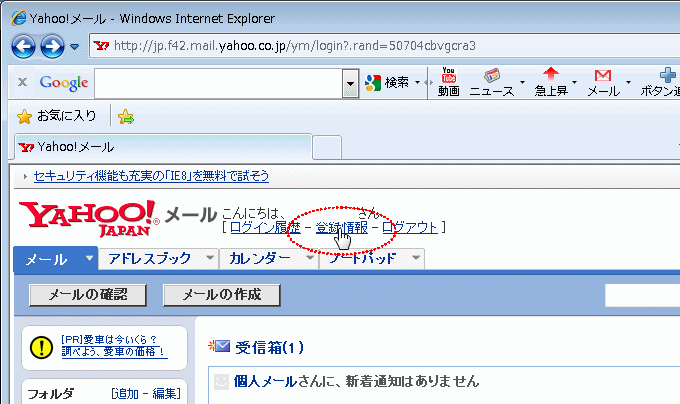The width and height of the screenshot is (680, 404).
Task: Expand the Google search box dropdown
Action: (x=350, y=83)
